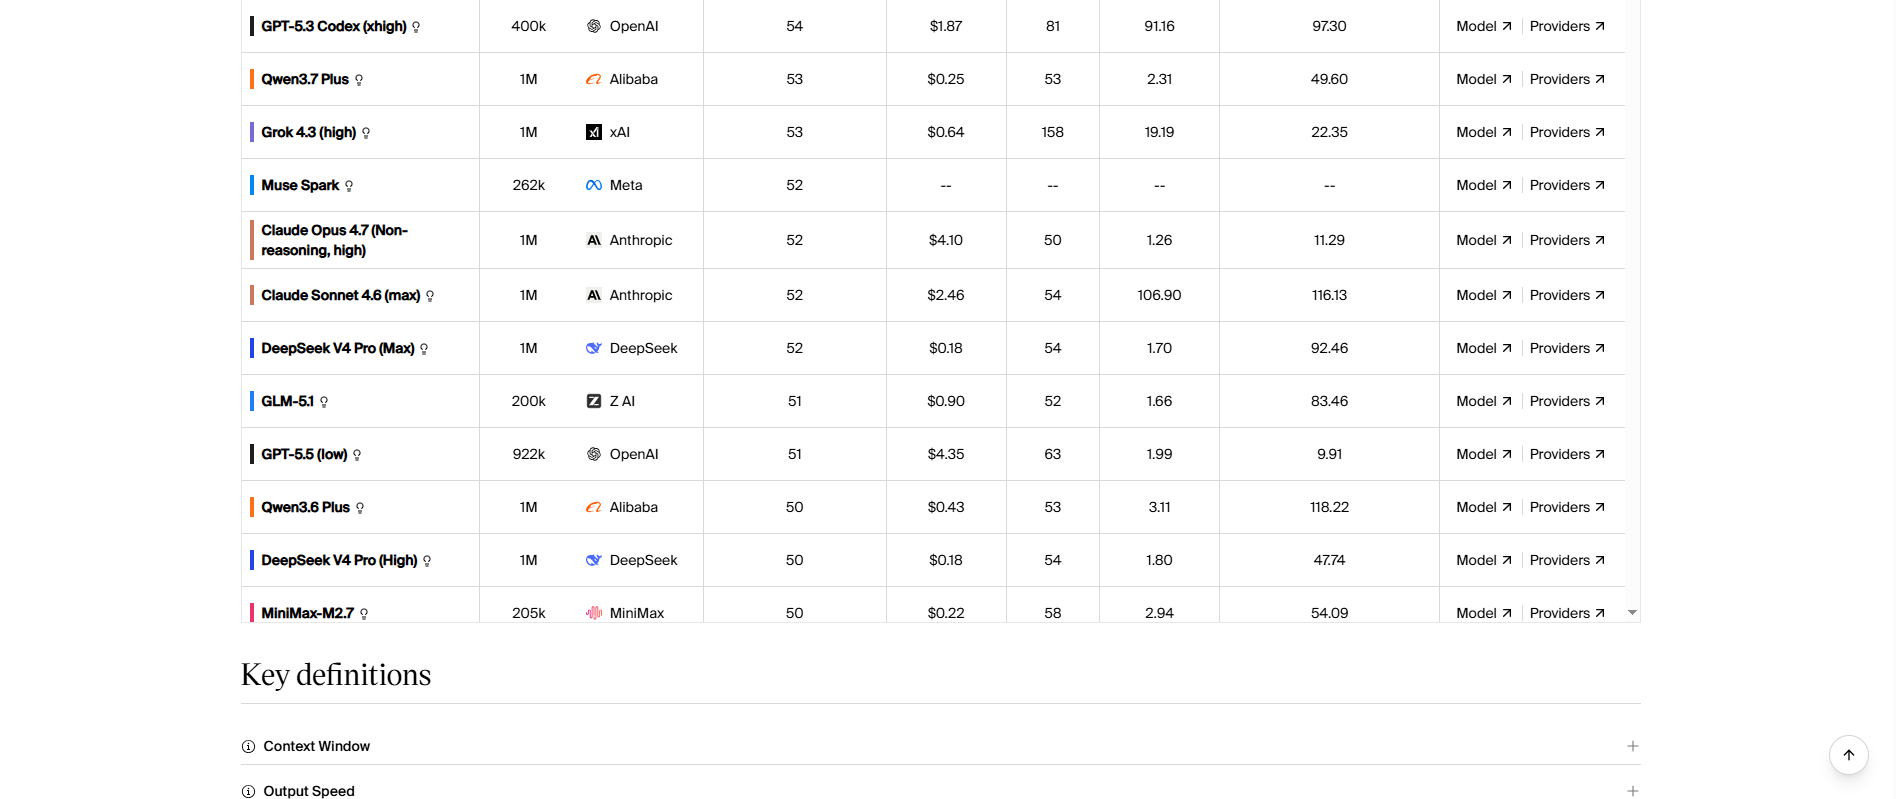1896x799 pixels.
Task: Click the reasoning lightbulb icon next to Muse Spark
Action: (x=349, y=186)
